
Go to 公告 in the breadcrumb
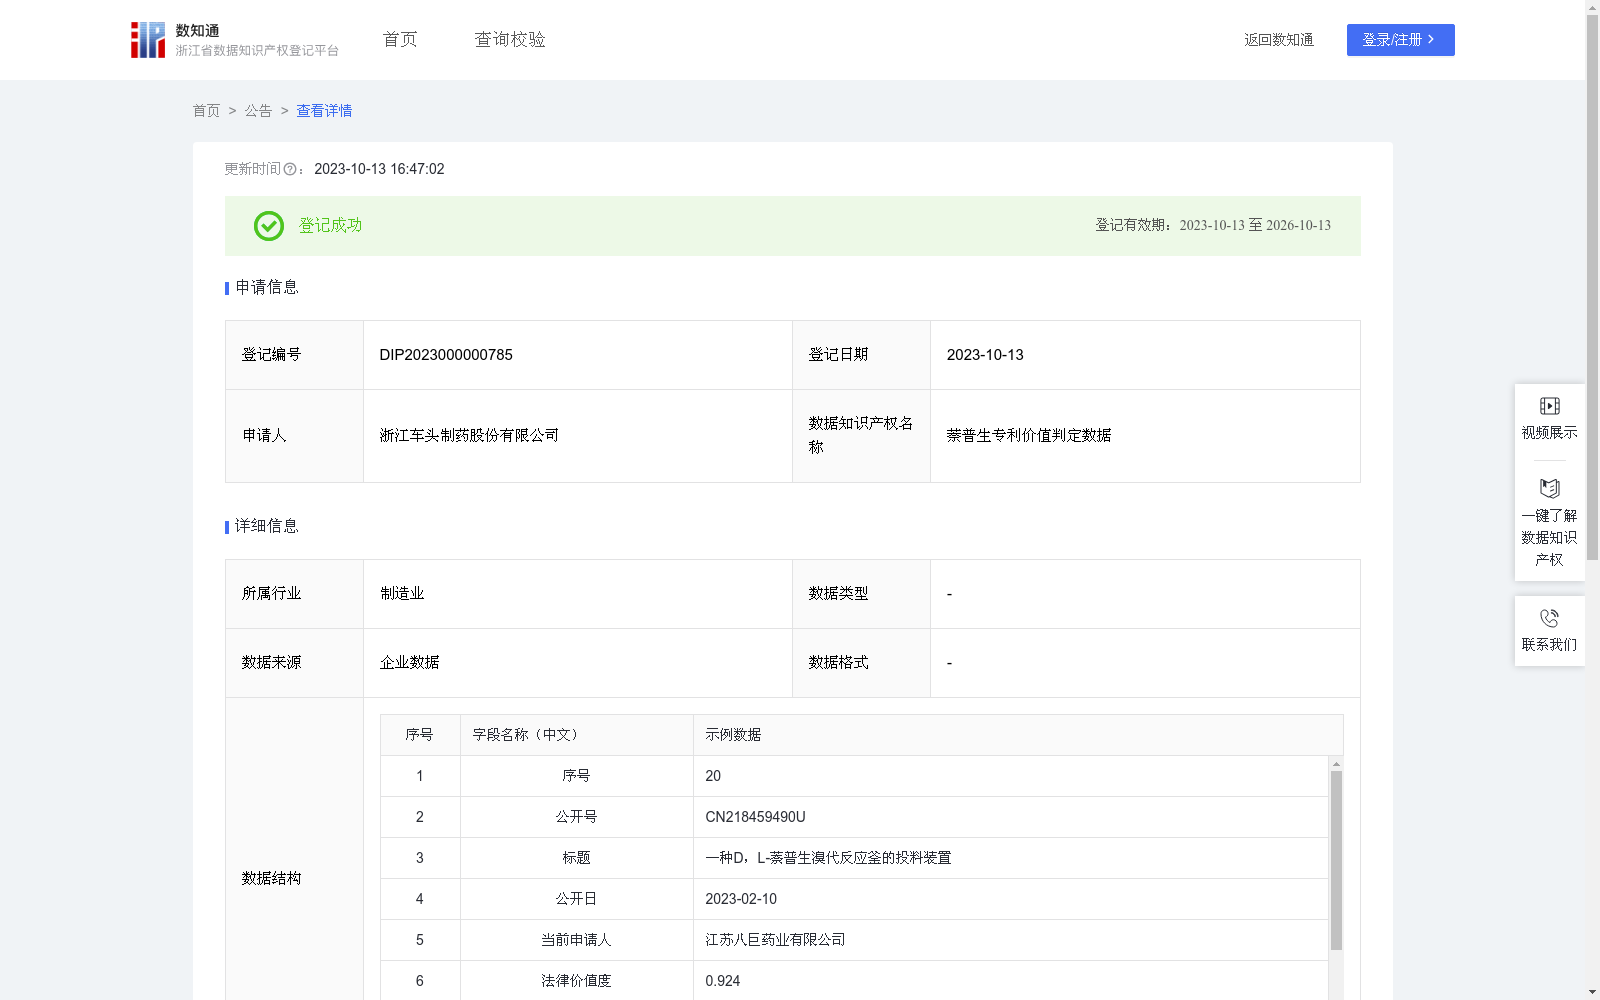pyautogui.click(x=258, y=111)
